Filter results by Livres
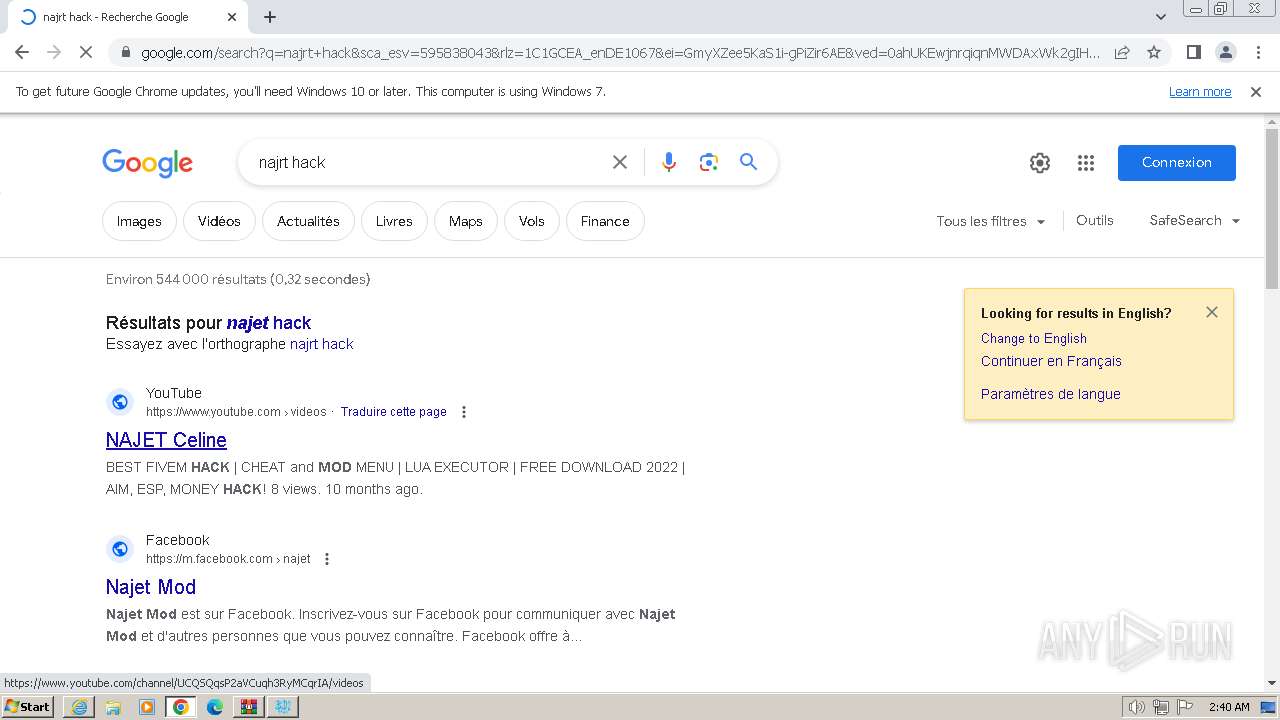1280x720 pixels. (394, 221)
